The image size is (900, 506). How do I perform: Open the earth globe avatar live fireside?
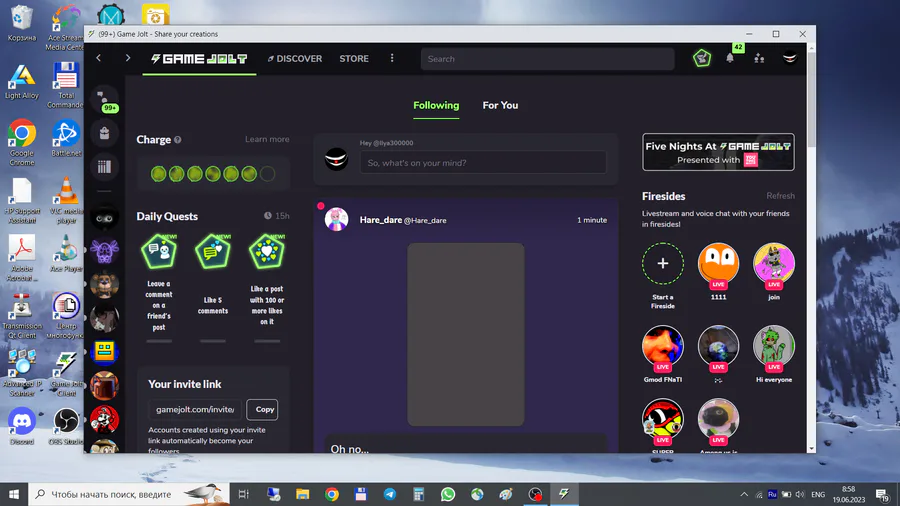pyautogui.click(x=718, y=347)
